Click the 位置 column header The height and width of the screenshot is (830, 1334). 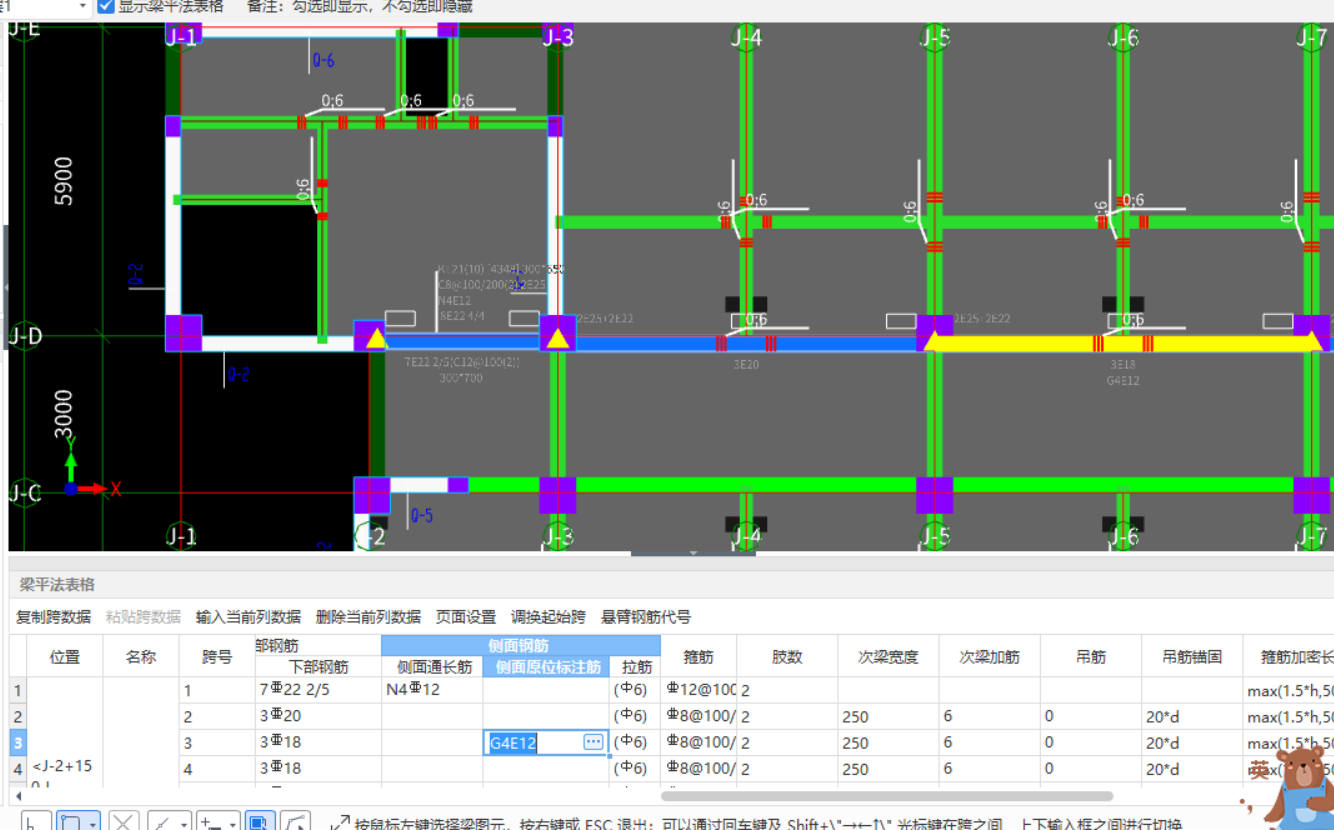65,656
